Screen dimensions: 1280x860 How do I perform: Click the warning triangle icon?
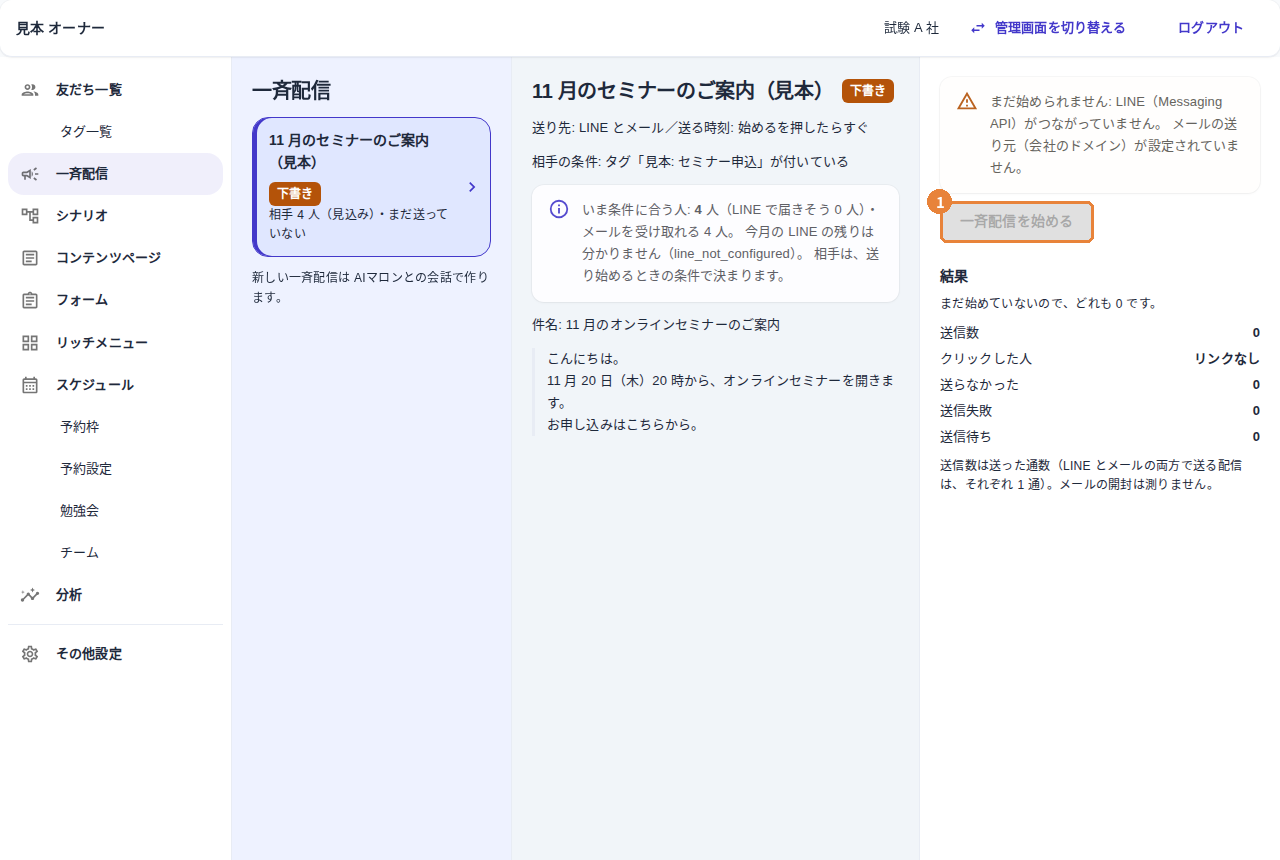click(967, 101)
